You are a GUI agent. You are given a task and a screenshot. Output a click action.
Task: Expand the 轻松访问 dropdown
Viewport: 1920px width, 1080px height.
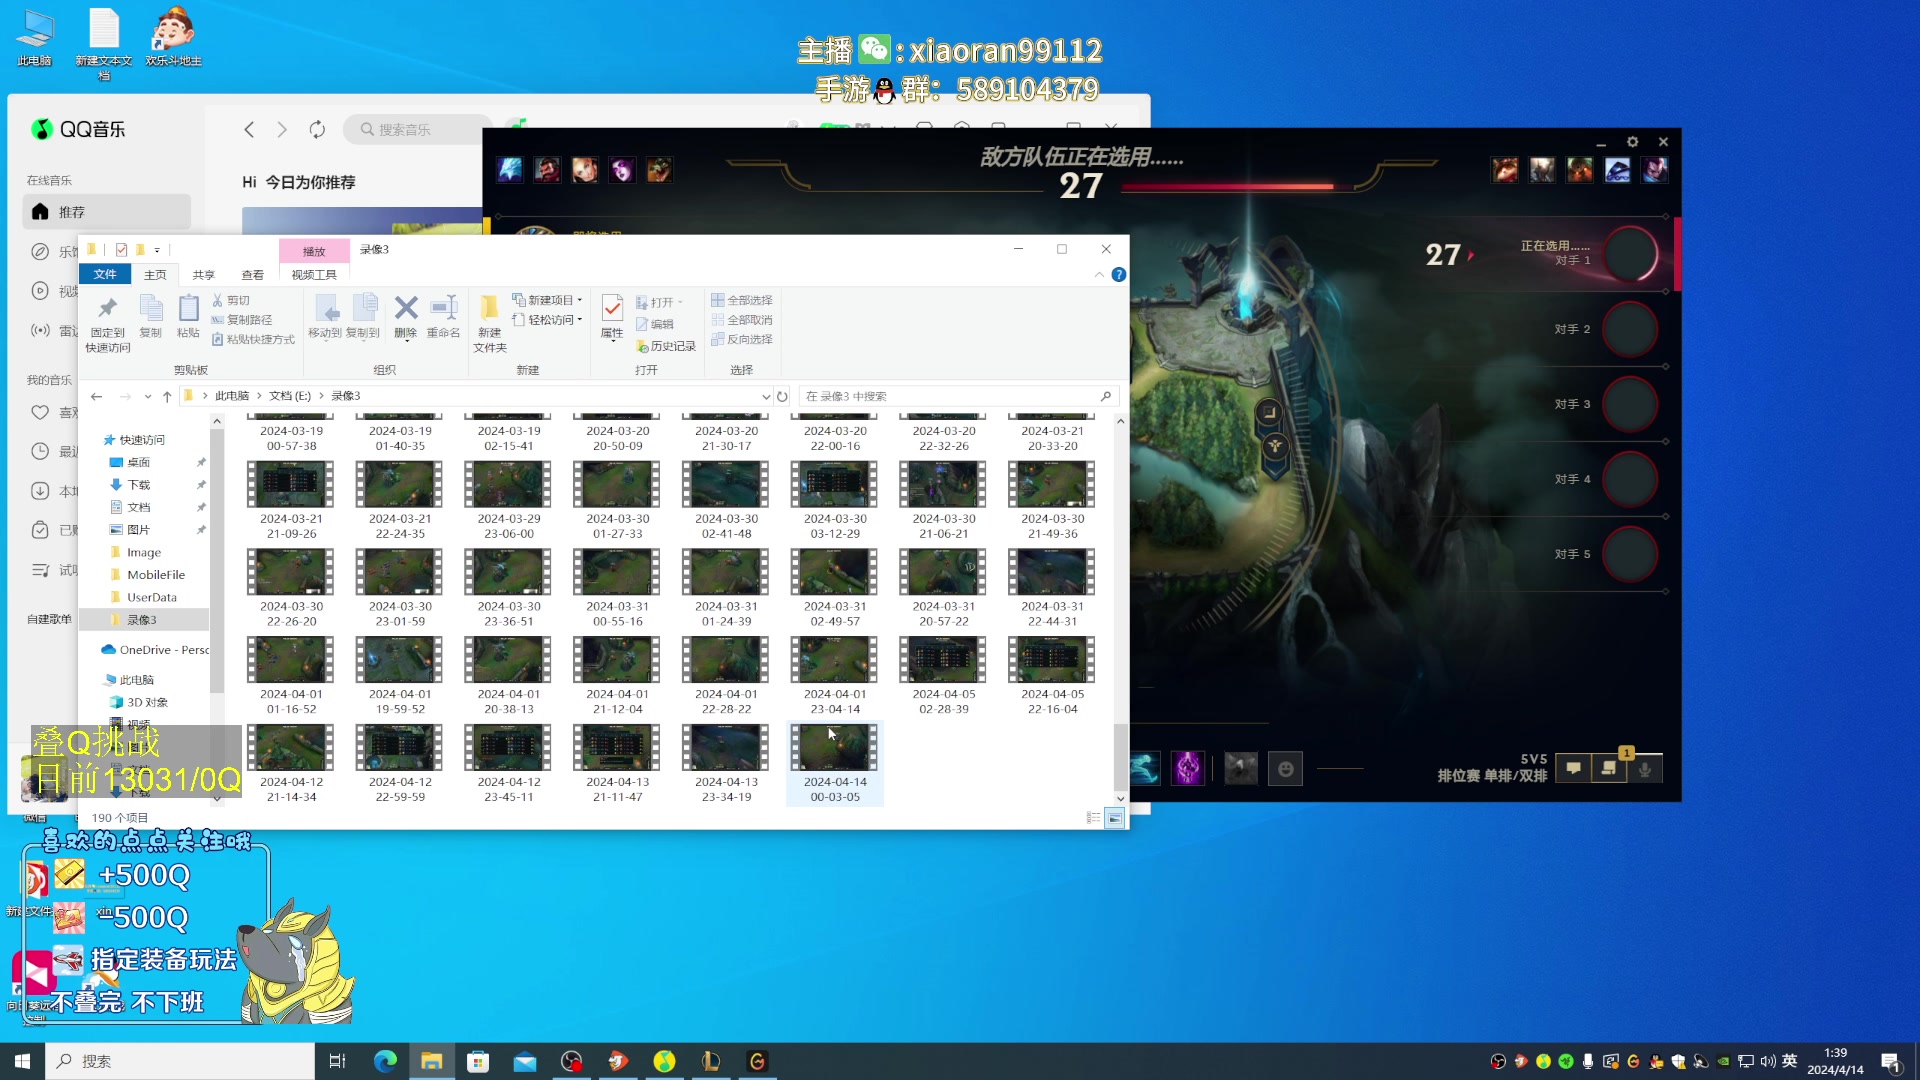pyautogui.click(x=547, y=320)
